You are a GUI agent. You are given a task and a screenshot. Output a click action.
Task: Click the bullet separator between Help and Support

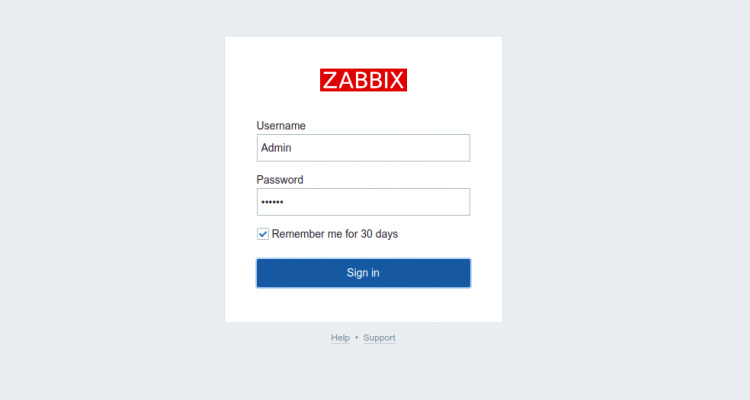point(356,338)
